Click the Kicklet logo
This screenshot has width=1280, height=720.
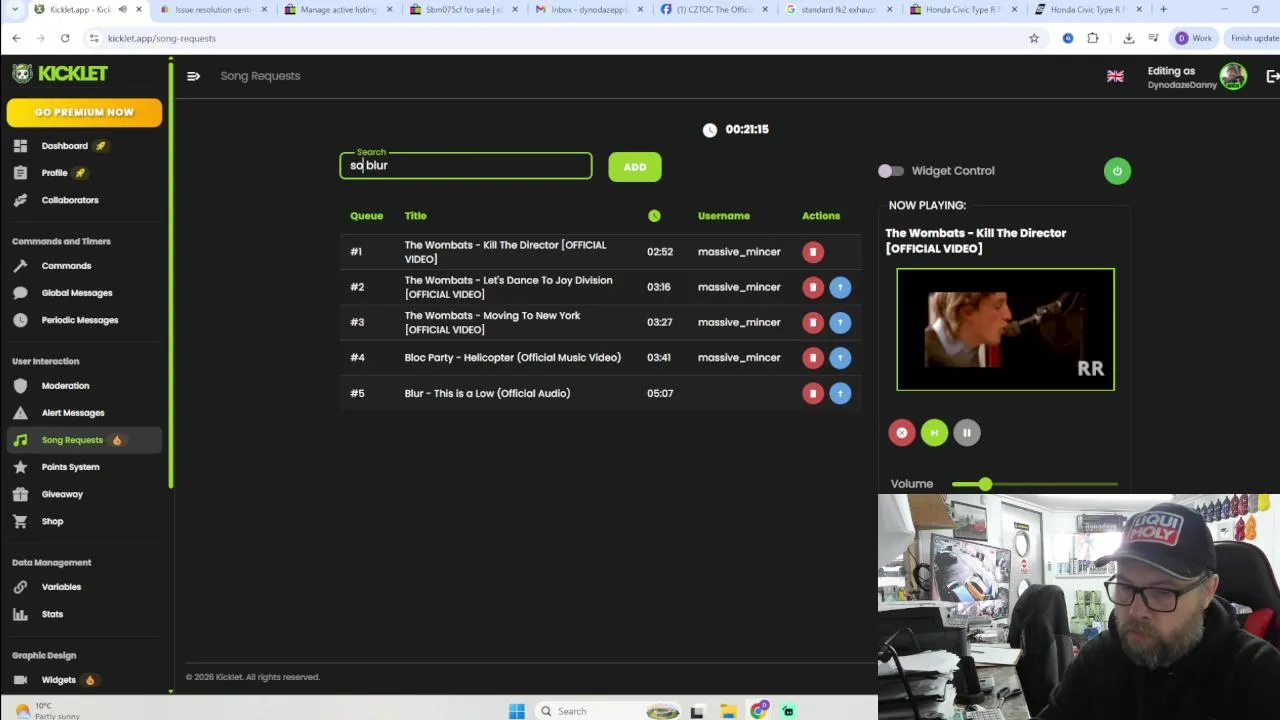[60, 74]
